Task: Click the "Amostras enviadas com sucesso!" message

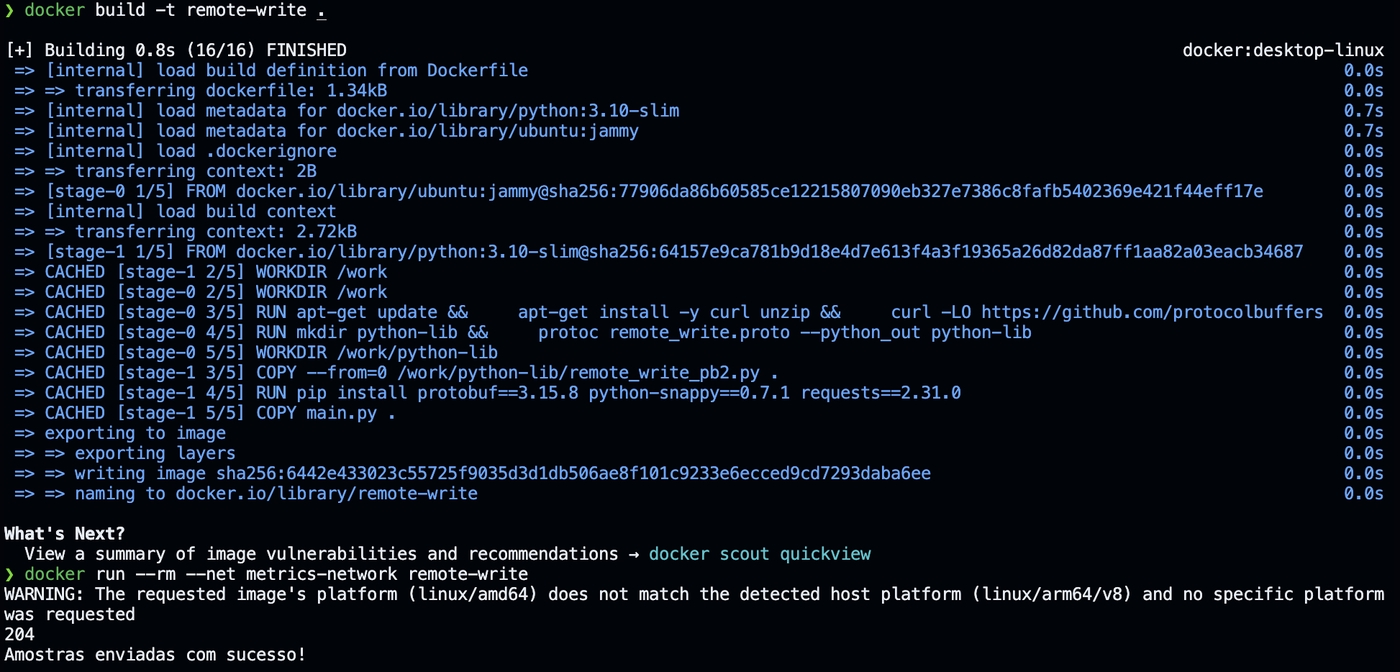Action: click(155, 655)
